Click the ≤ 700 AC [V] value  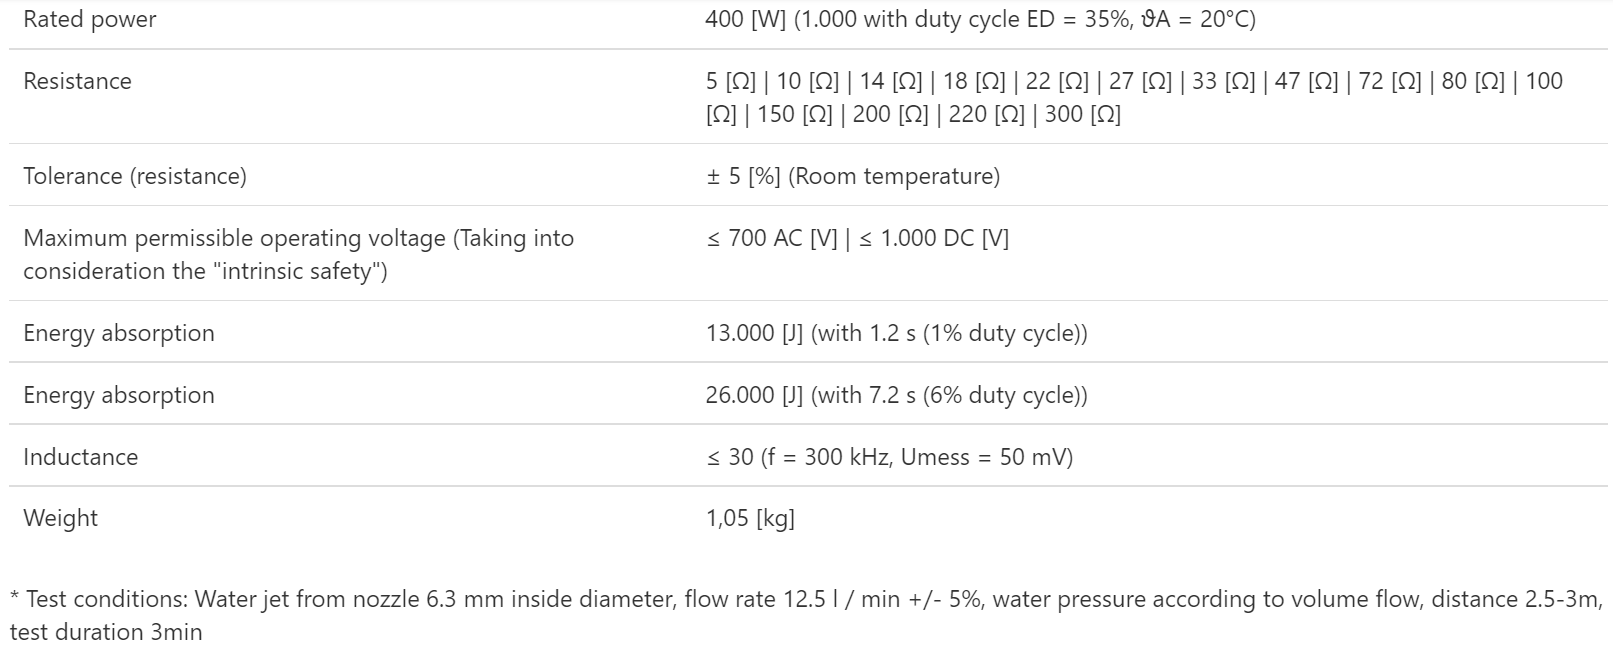(x=772, y=238)
